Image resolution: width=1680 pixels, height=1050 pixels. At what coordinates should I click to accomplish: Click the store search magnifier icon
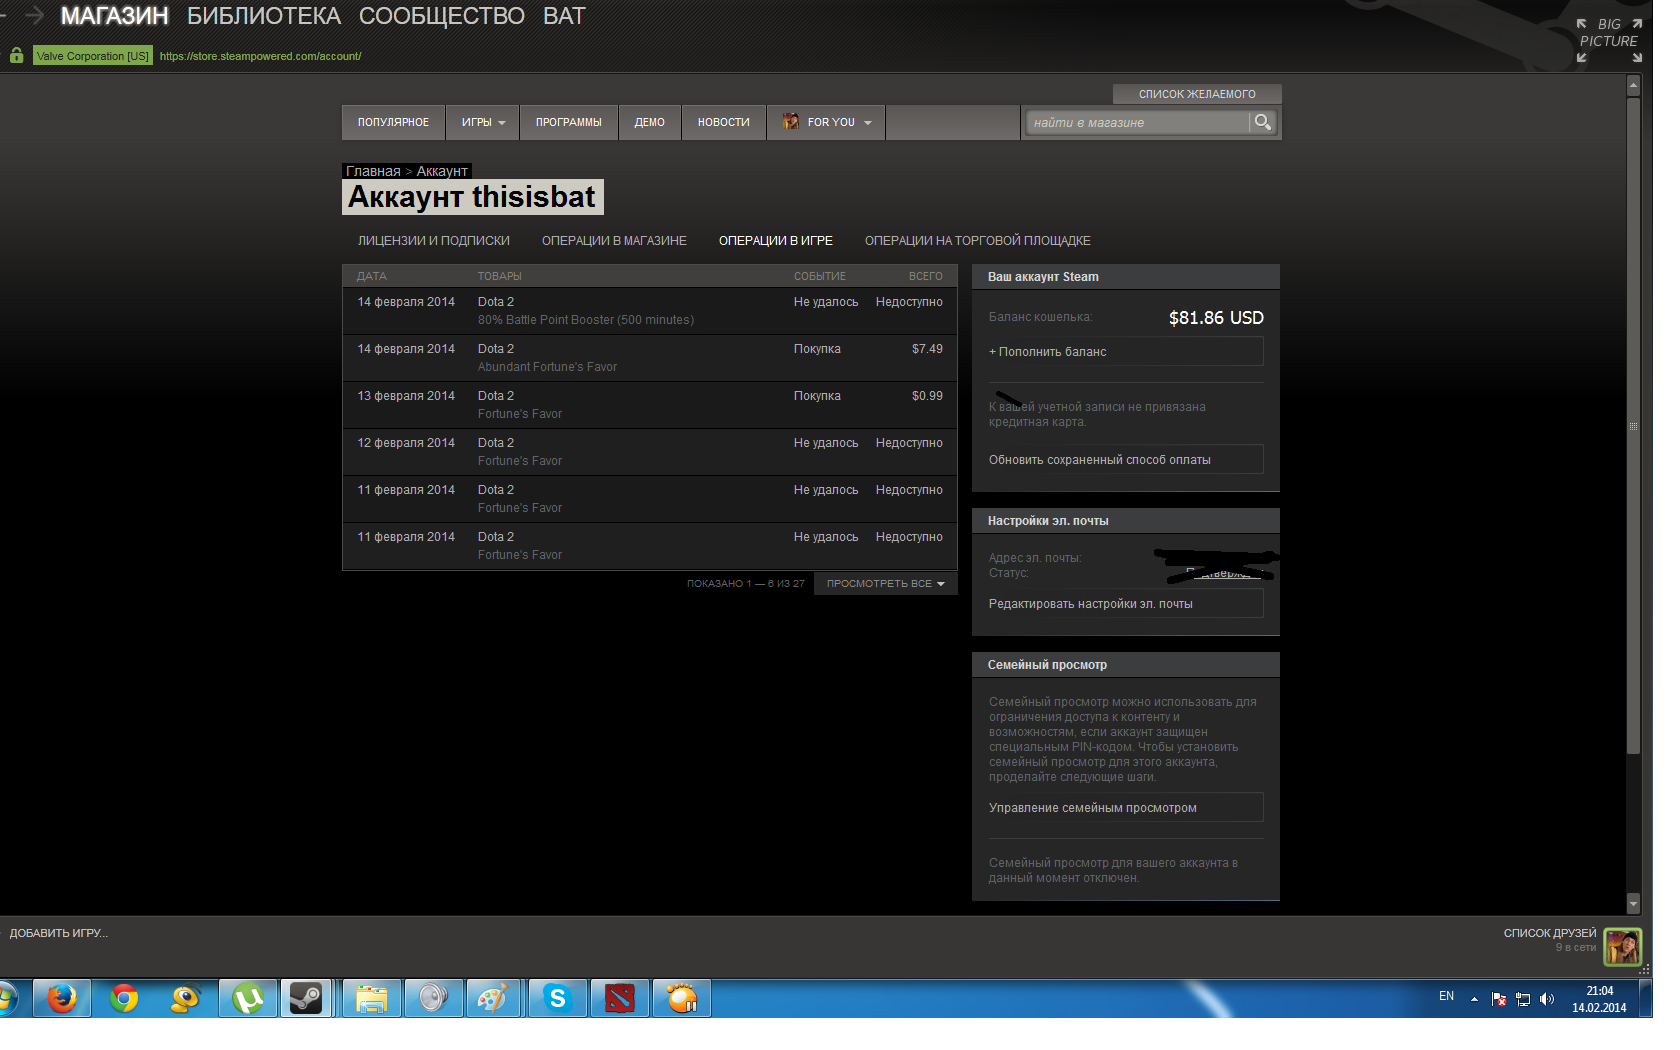pyautogui.click(x=1263, y=122)
